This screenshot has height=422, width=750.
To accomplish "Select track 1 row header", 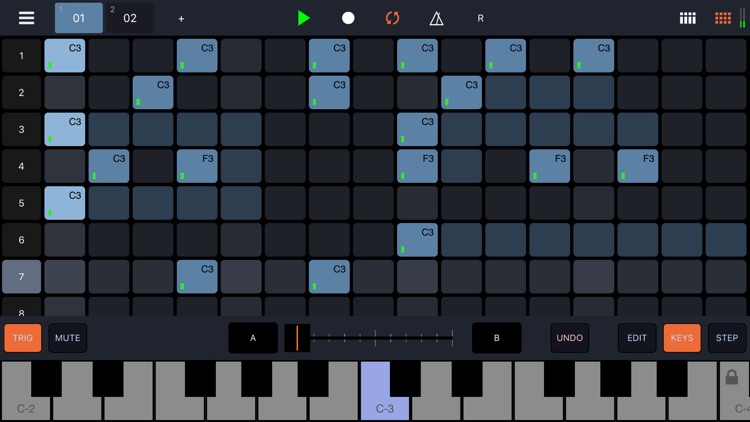I will pyautogui.click(x=21, y=56).
